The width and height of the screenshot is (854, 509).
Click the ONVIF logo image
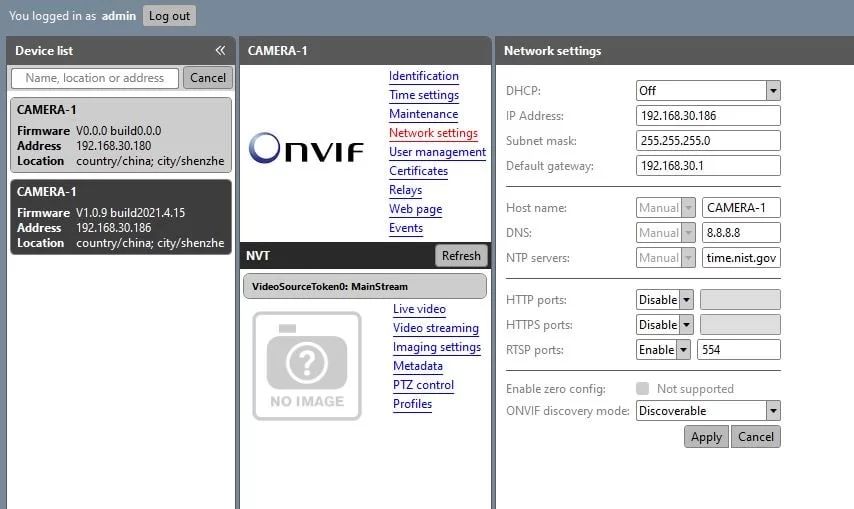coord(306,148)
